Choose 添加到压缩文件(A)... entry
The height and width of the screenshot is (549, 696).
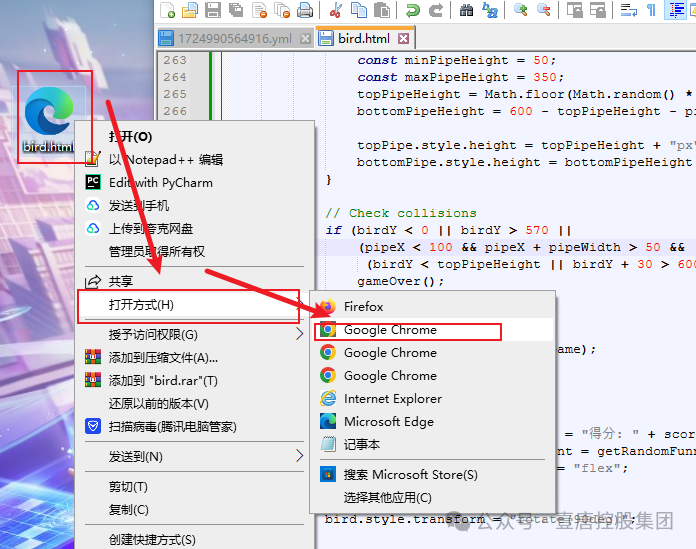(194, 357)
